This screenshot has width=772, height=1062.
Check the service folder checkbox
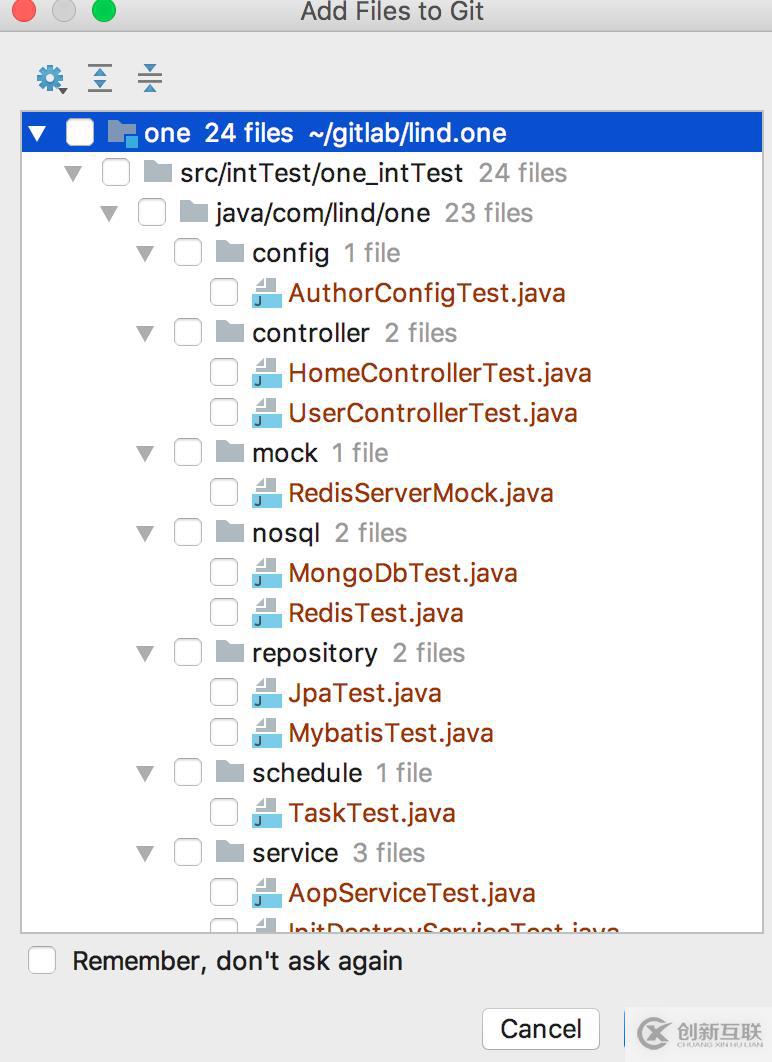pos(188,852)
